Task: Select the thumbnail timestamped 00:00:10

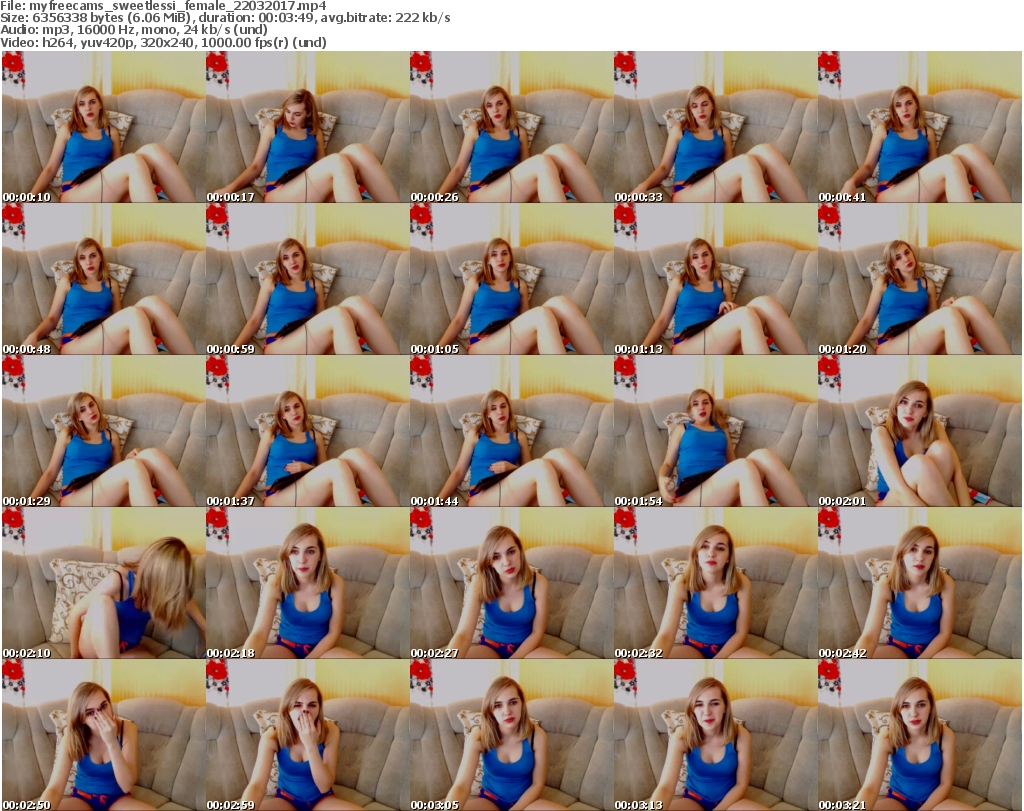Action: pos(103,127)
